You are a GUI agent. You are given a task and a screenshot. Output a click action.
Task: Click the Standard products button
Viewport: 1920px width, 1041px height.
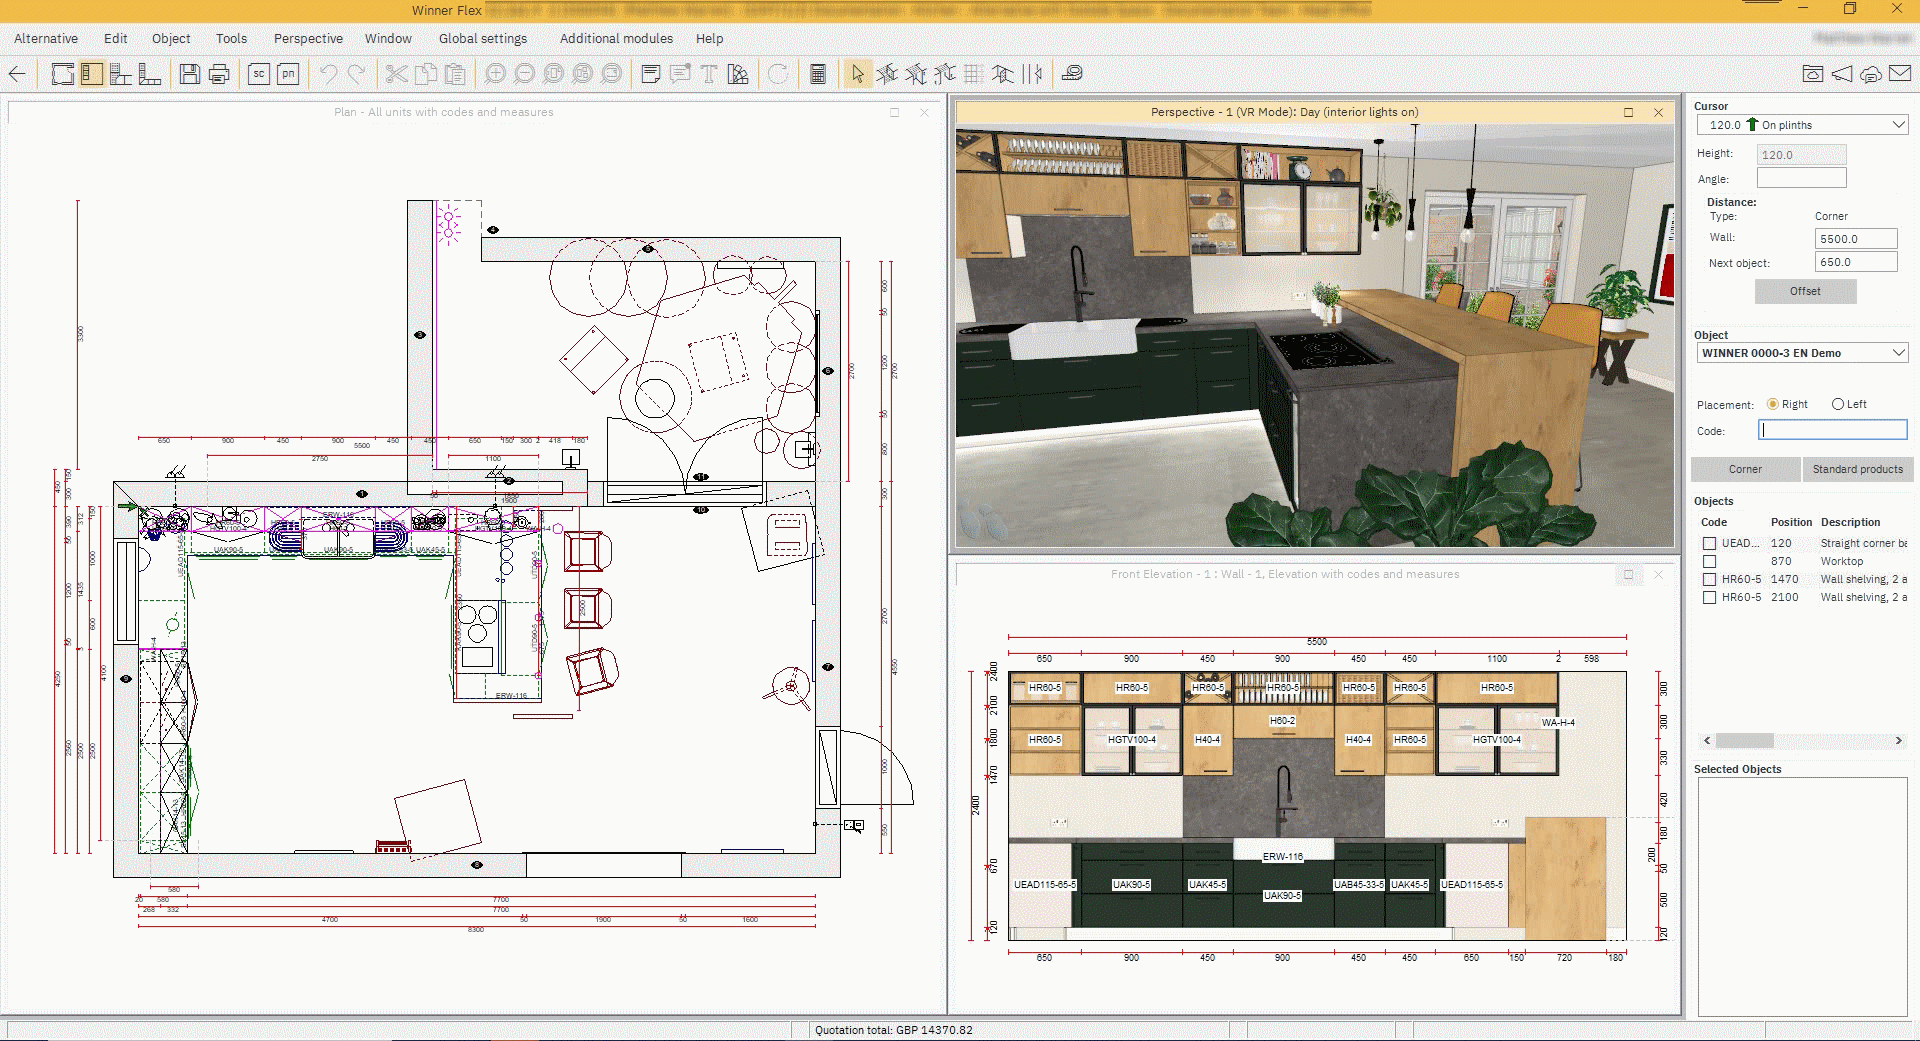click(x=1857, y=469)
